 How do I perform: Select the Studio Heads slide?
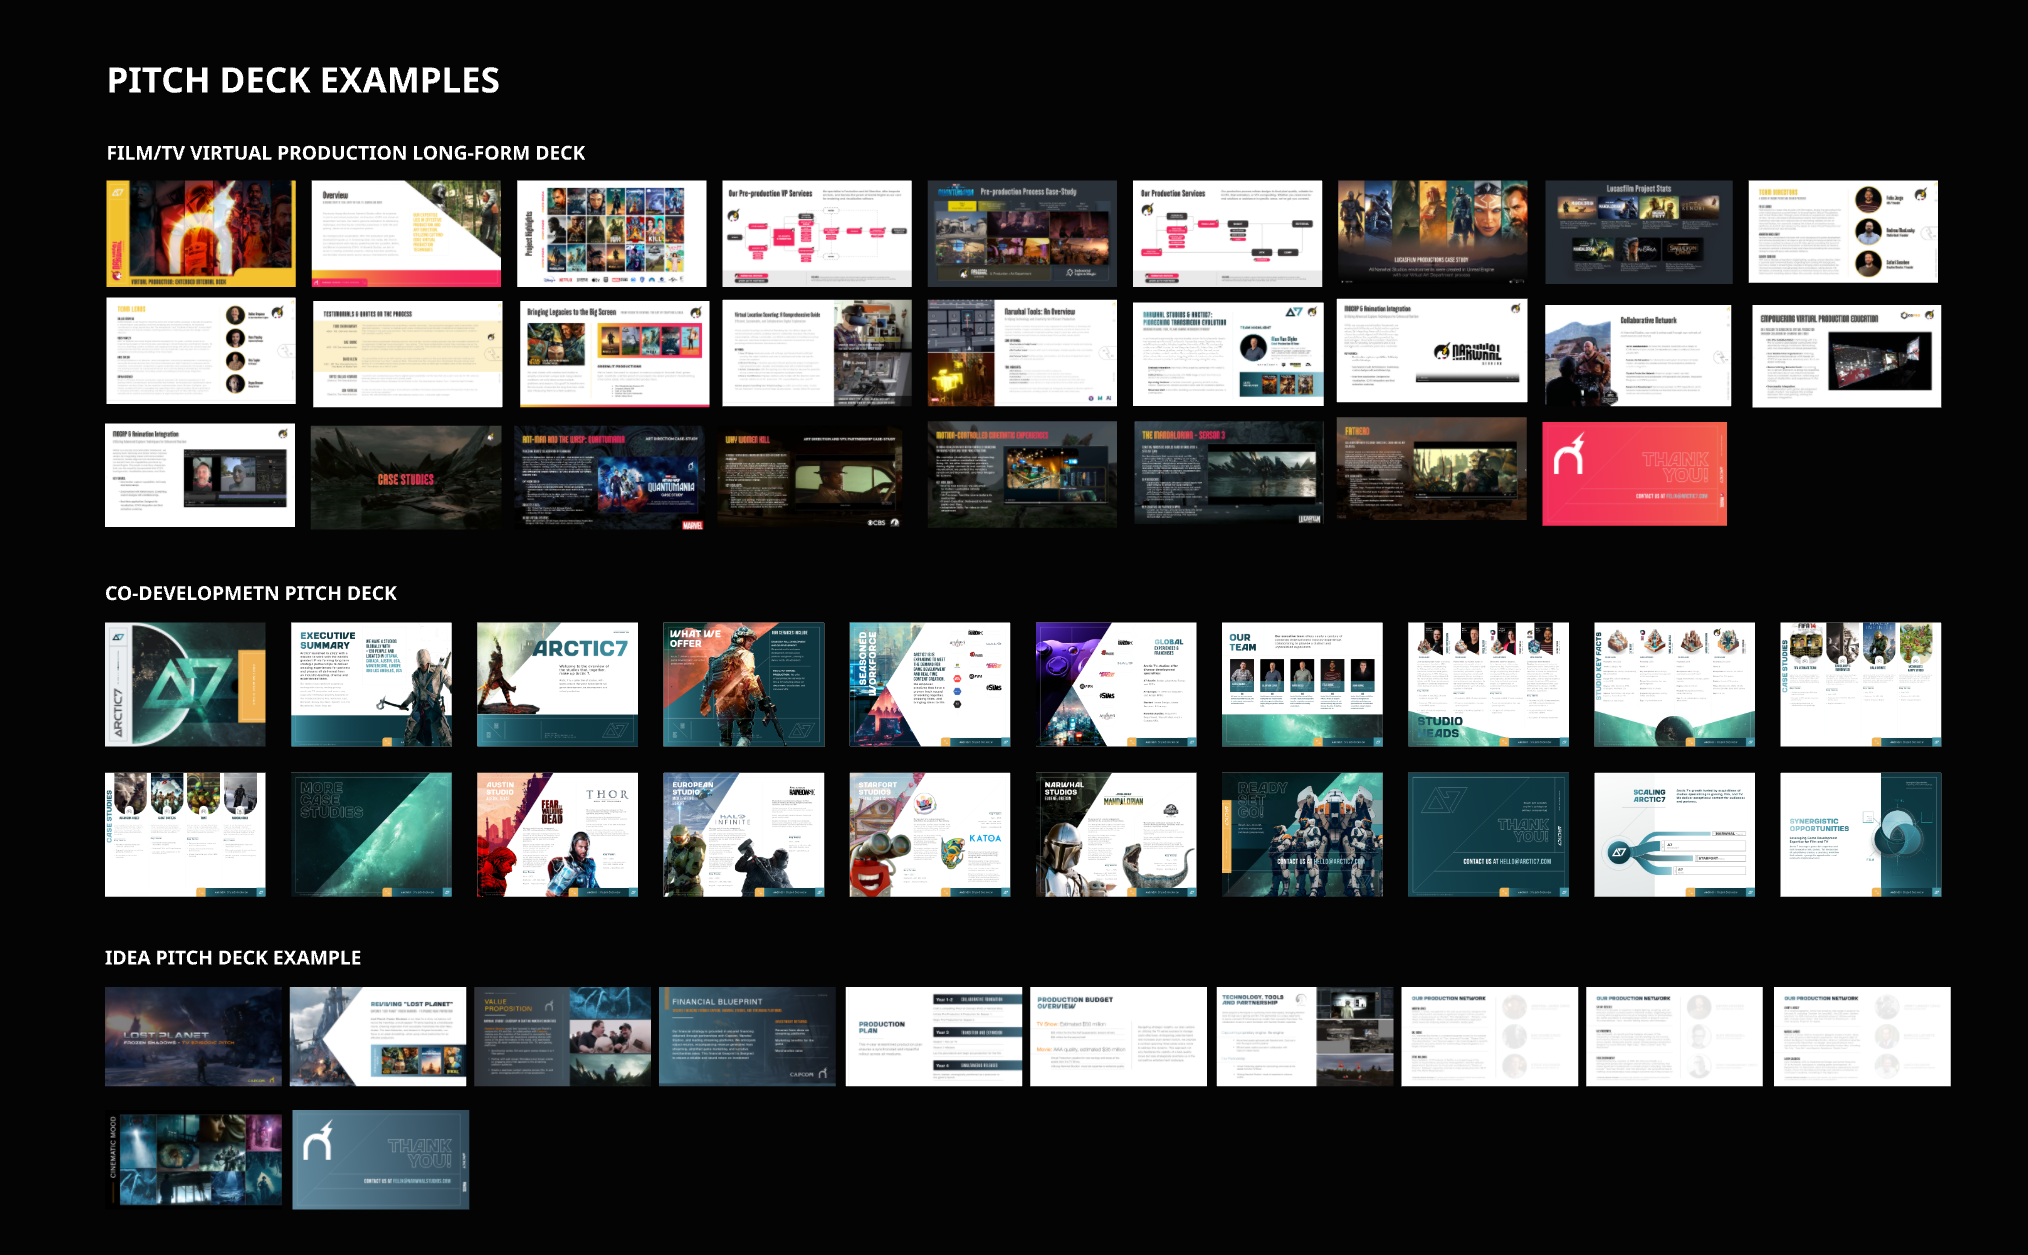(x=1488, y=684)
